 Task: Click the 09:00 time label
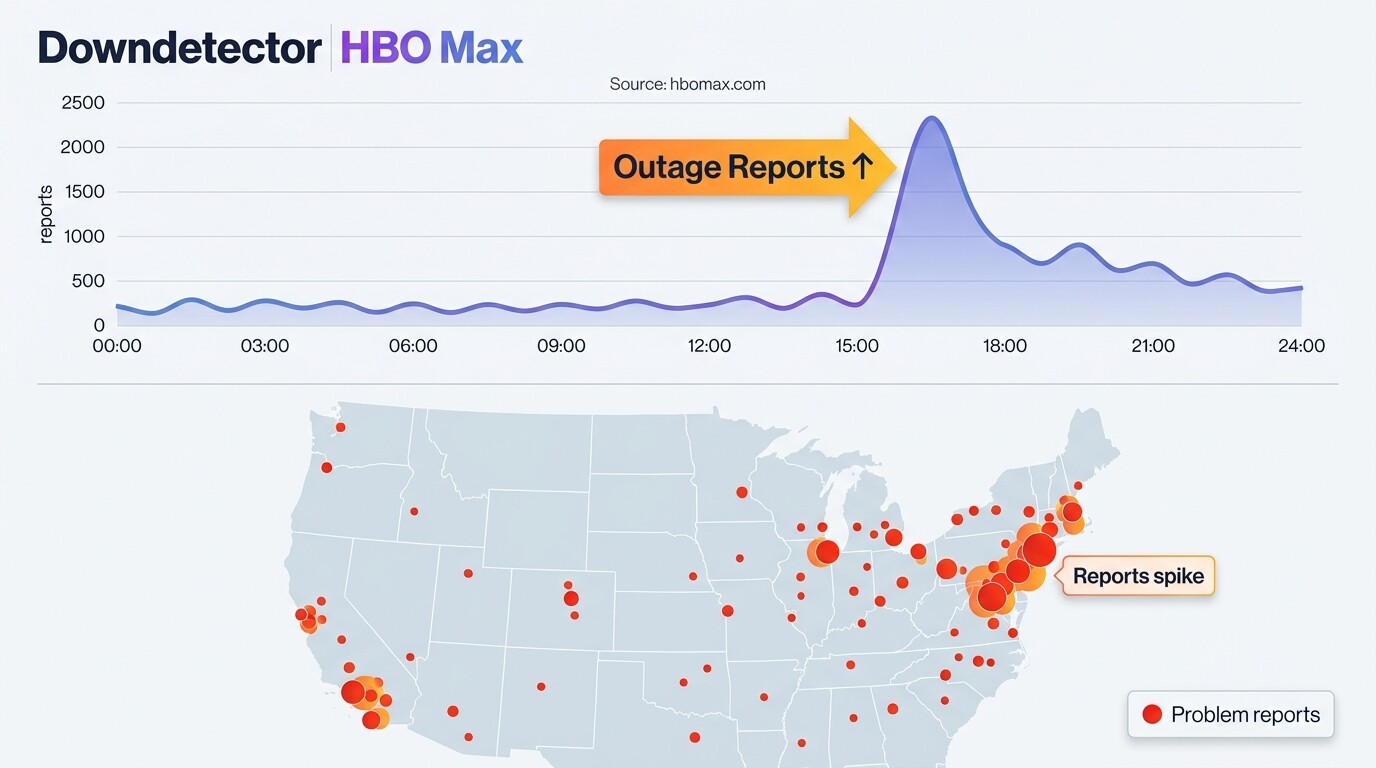(561, 346)
